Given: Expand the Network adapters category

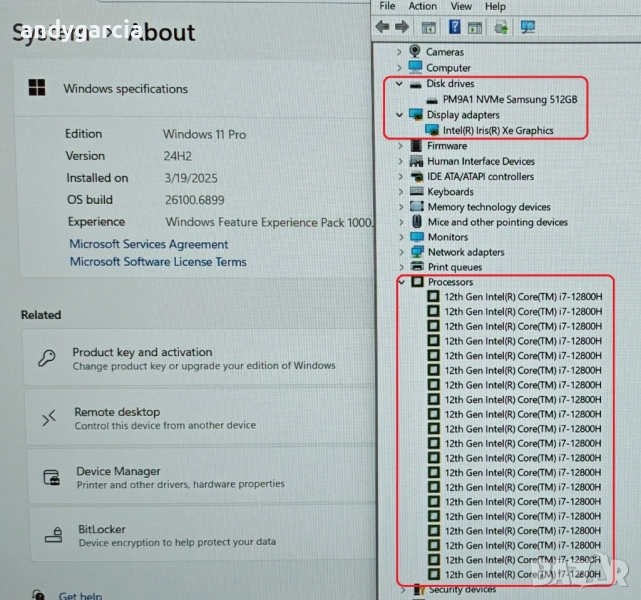Looking at the screenshot, I should tap(400, 252).
